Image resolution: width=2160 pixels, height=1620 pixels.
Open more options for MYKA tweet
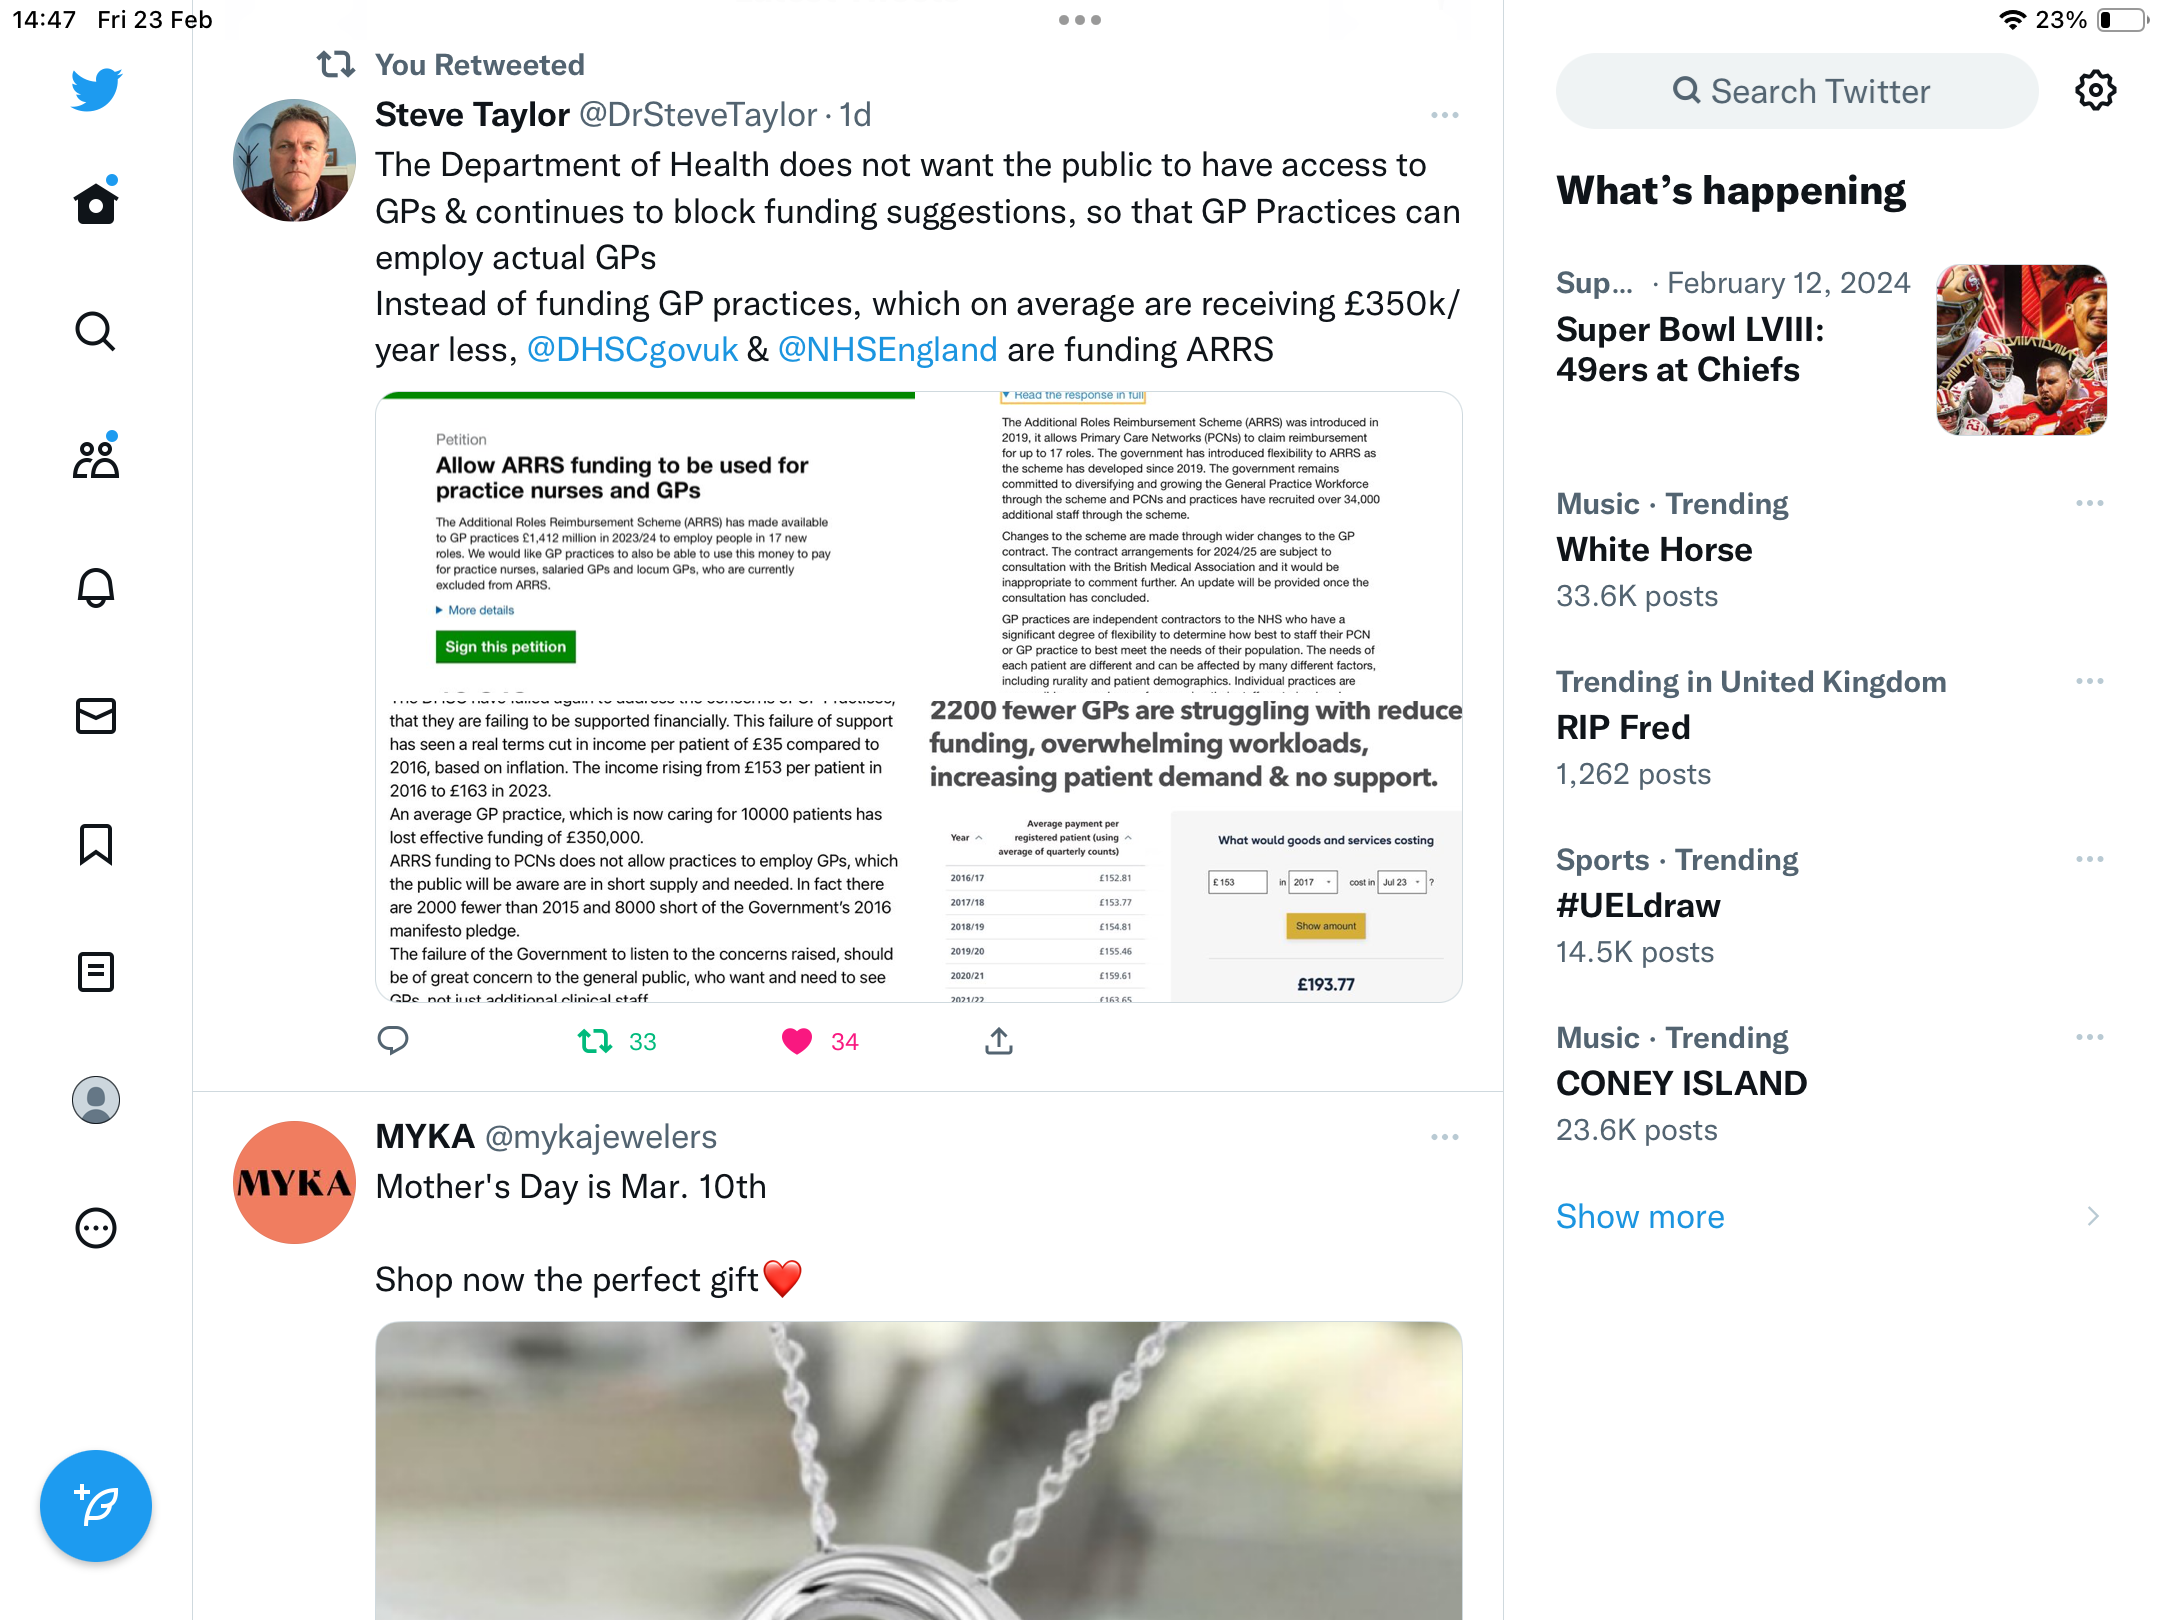(x=1444, y=1137)
